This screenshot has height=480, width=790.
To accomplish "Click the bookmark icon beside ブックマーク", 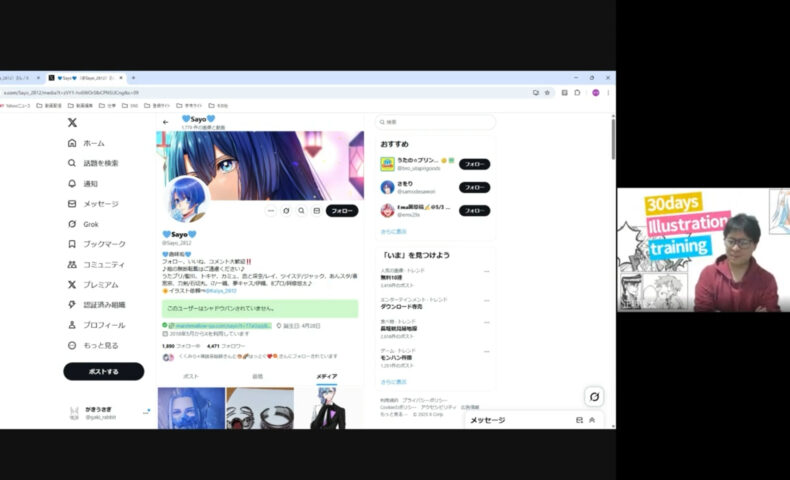I will [72, 244].
